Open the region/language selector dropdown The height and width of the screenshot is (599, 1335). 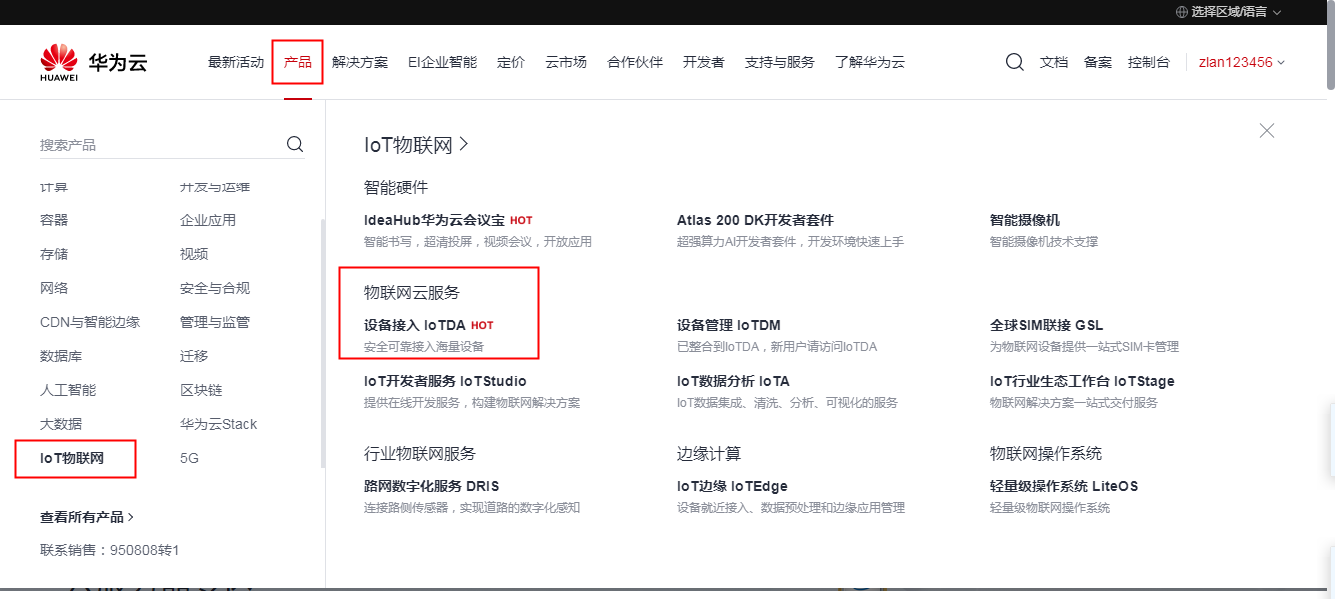coord(1228,12)
